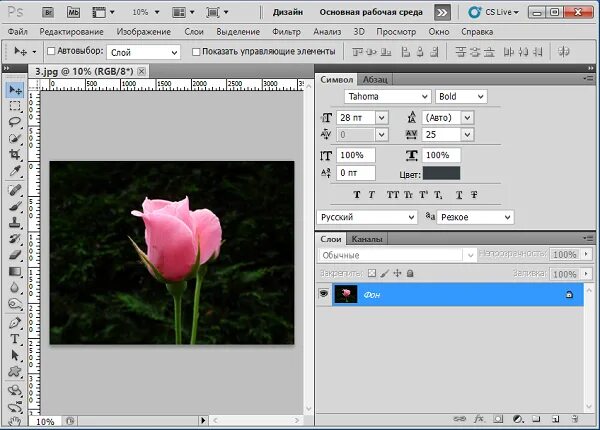Toggle faux bold text style
The width and height of the screenshot is (600, 430).
point(357,195)
